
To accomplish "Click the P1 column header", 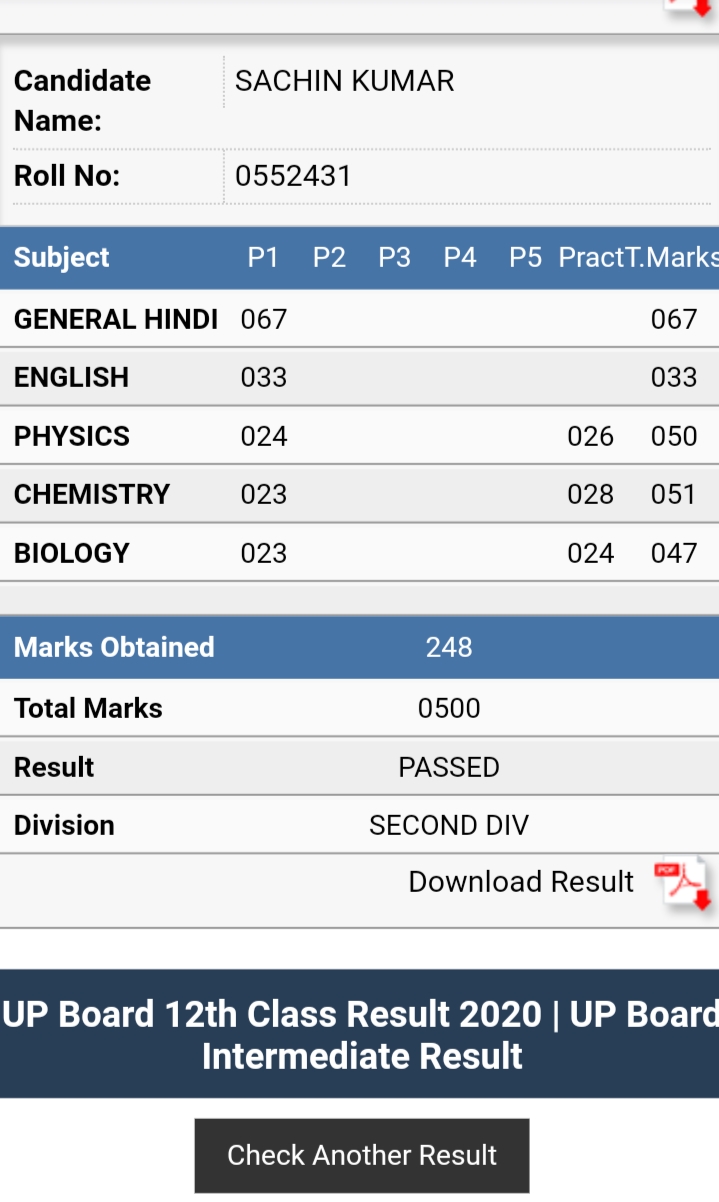I will pyautogui.click(x=263, y=258).
